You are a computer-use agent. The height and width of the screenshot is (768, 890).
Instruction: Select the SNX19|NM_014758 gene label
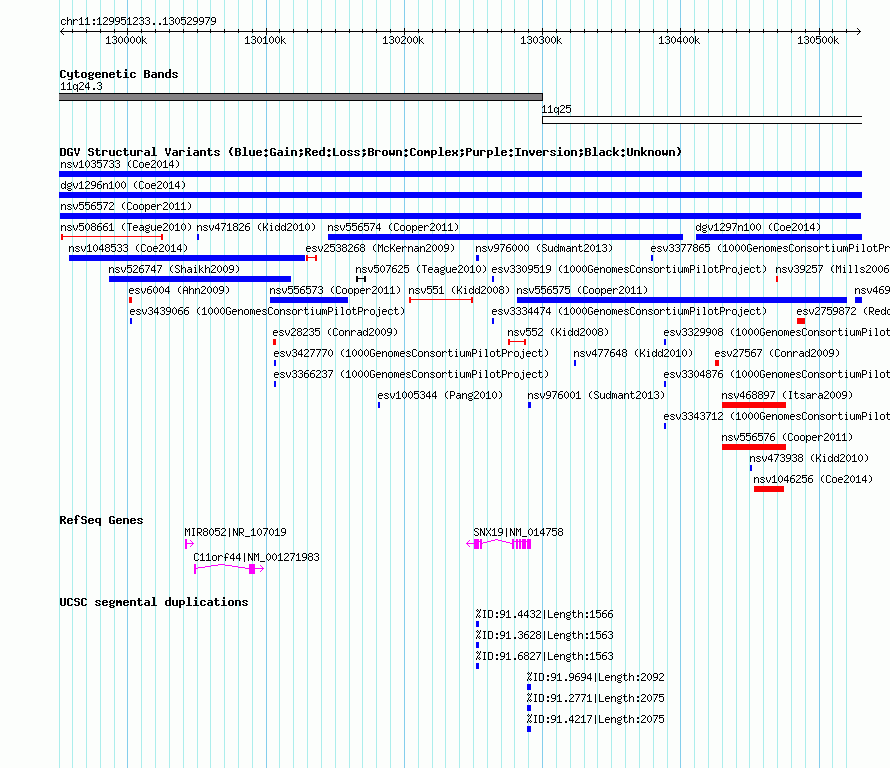click(x=518, y=532)
